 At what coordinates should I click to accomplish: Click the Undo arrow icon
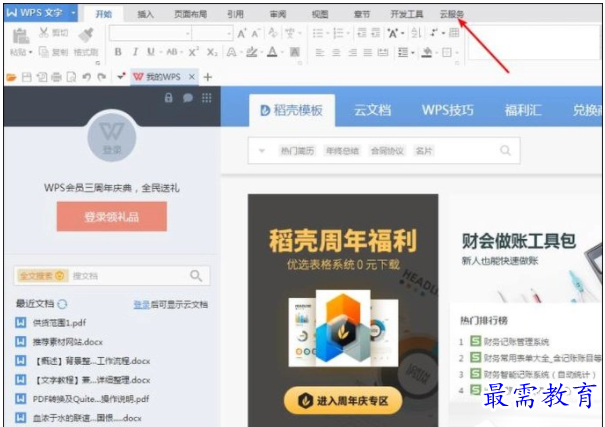pos(86,77)
